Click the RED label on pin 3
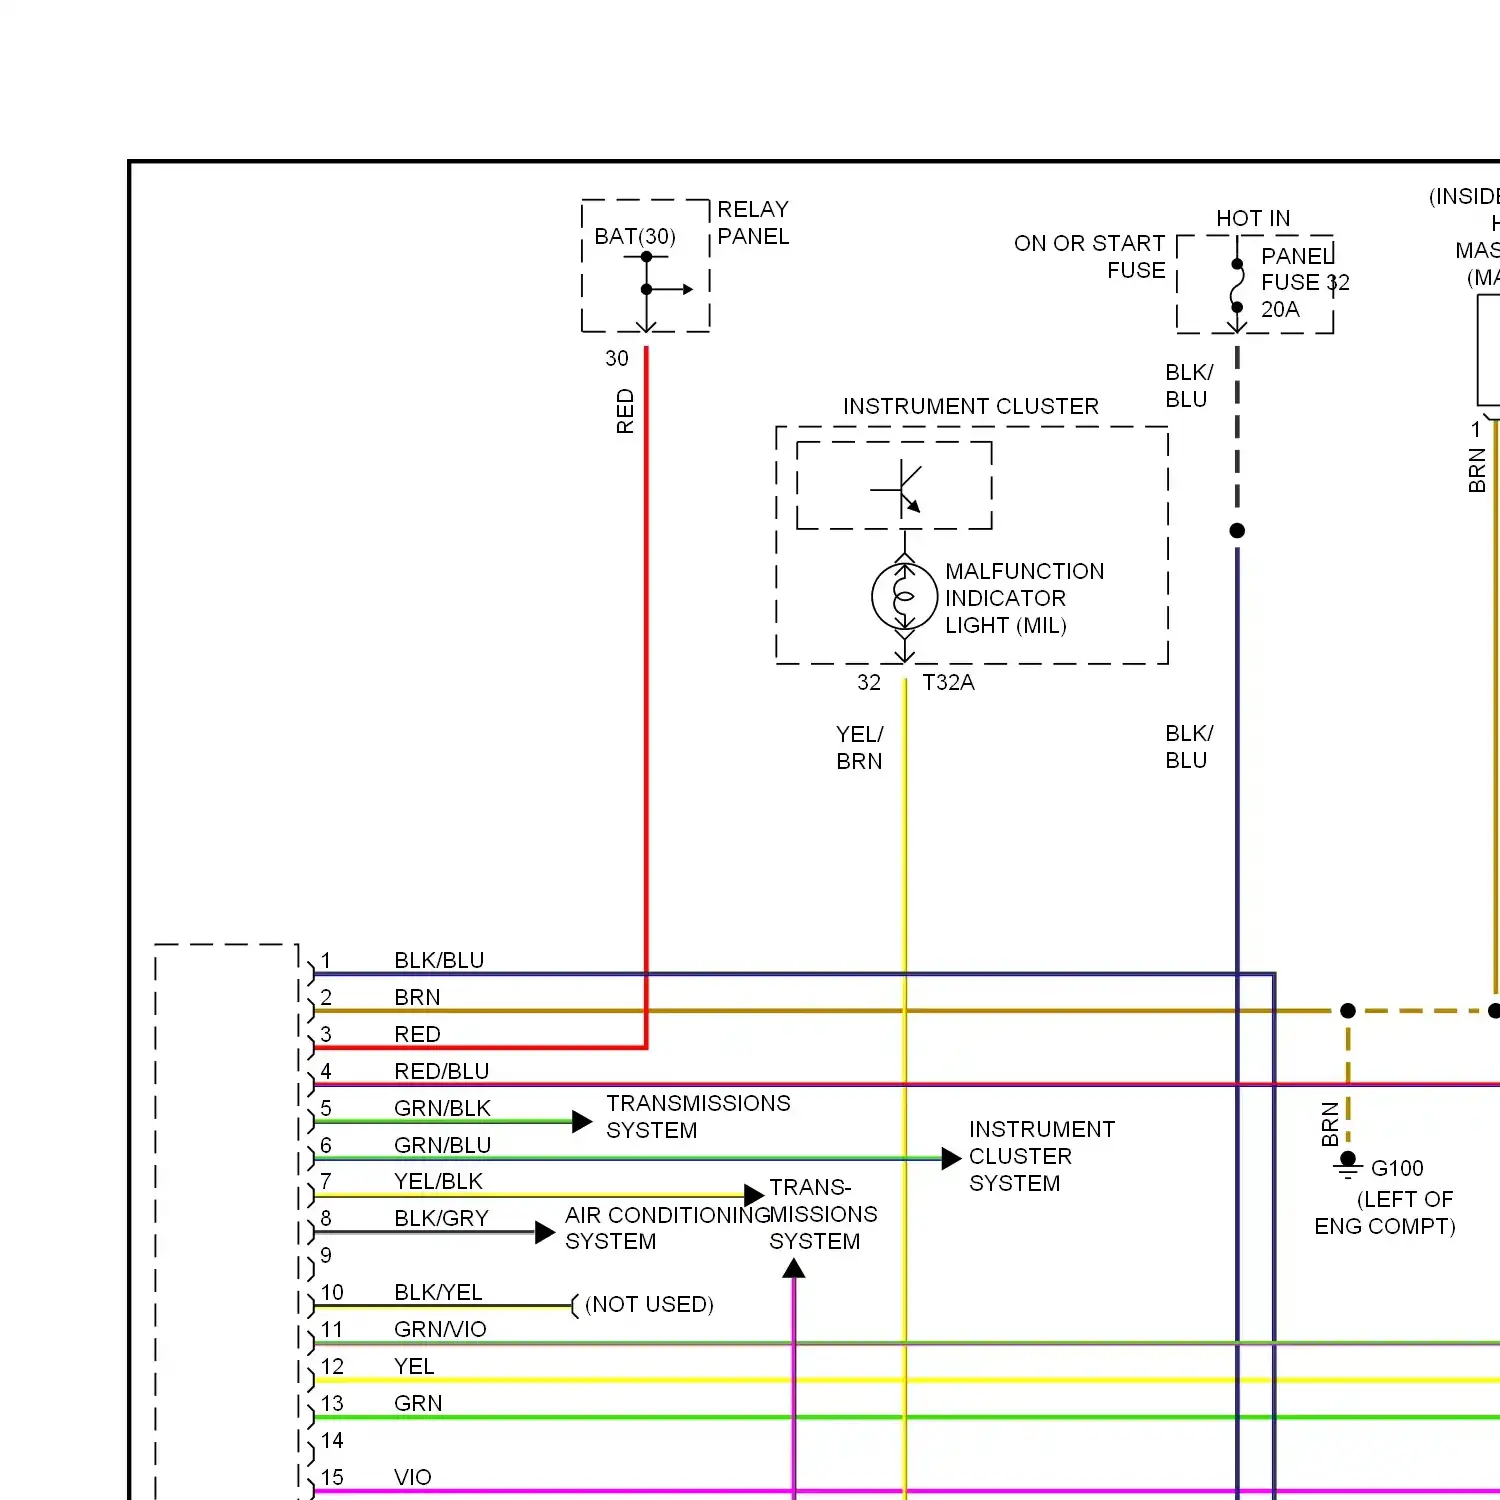Screen dimensions: 1500x1500 [417, 1034]
